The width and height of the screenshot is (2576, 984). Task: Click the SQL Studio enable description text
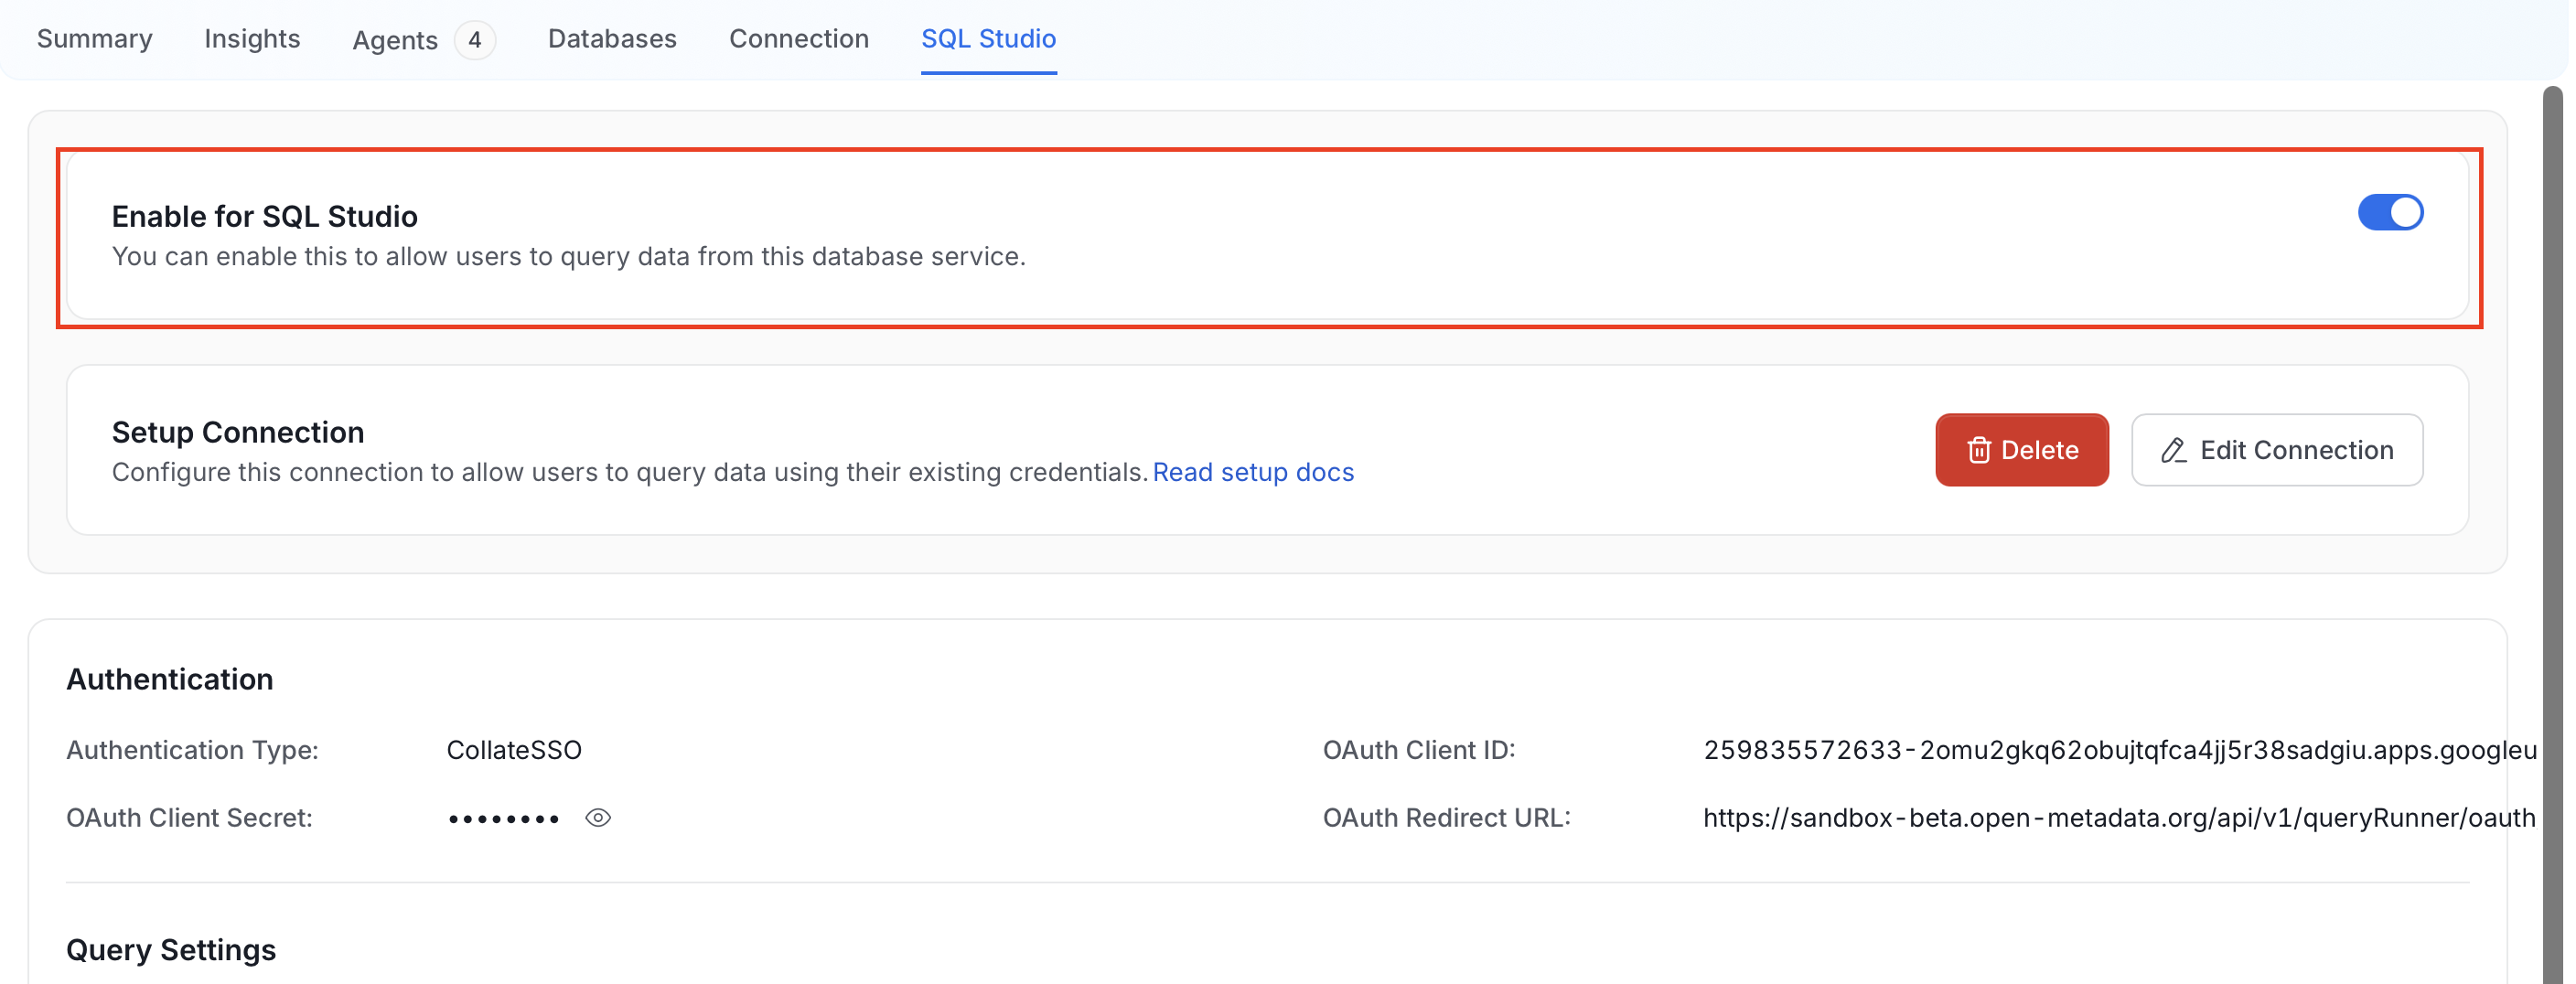569,256
